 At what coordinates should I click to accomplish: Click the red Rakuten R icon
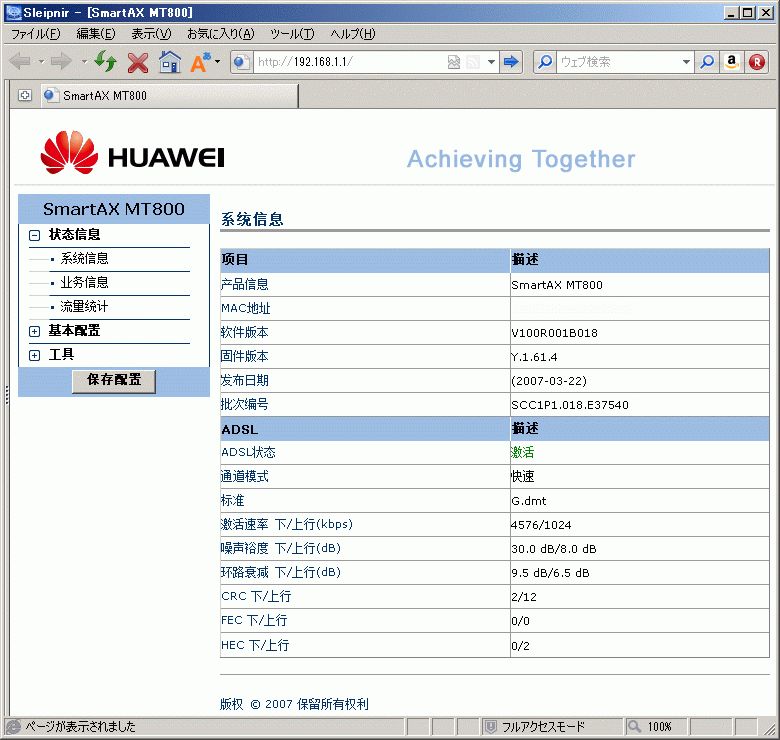coord(757,62)
